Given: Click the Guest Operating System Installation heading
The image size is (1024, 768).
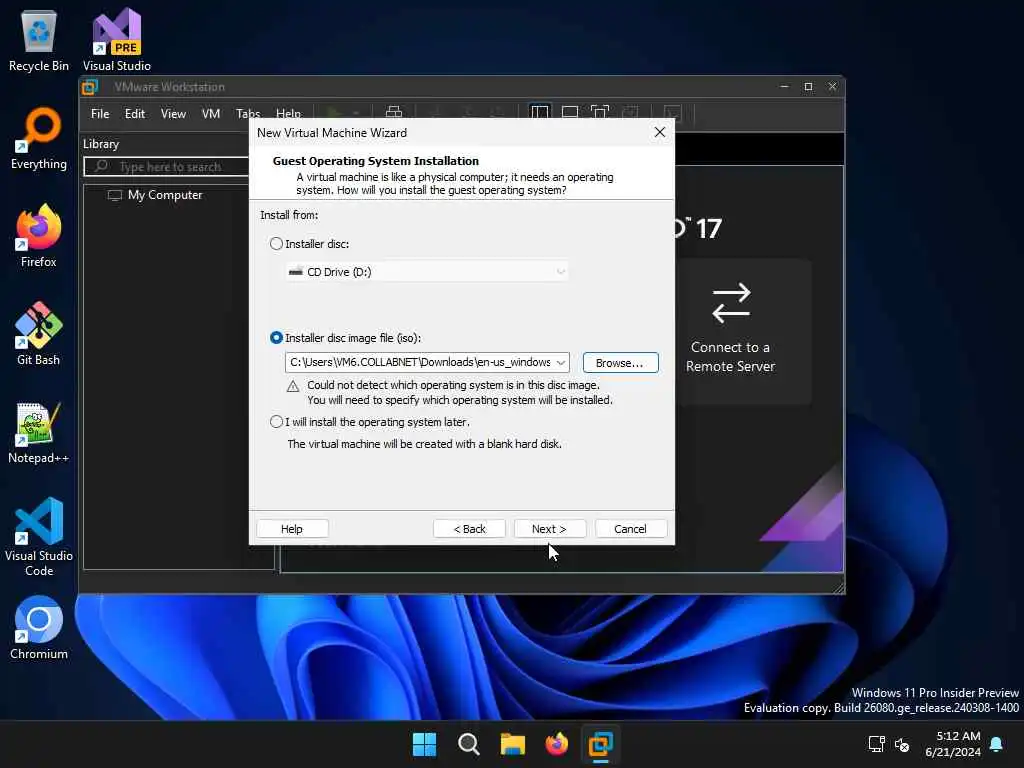Looking at the screenshot, I should tap(376, 161).
